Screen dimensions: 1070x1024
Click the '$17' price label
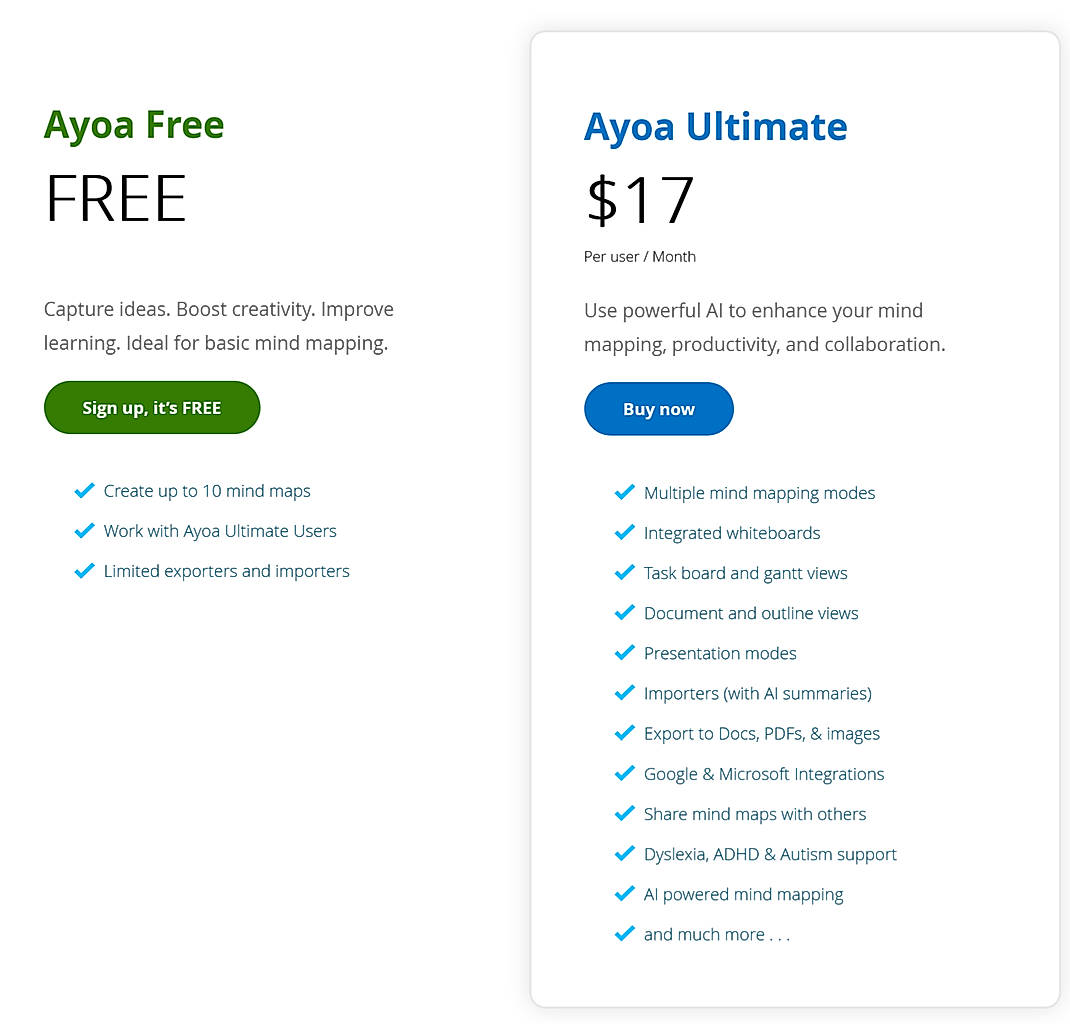click(x=639, y=199)
